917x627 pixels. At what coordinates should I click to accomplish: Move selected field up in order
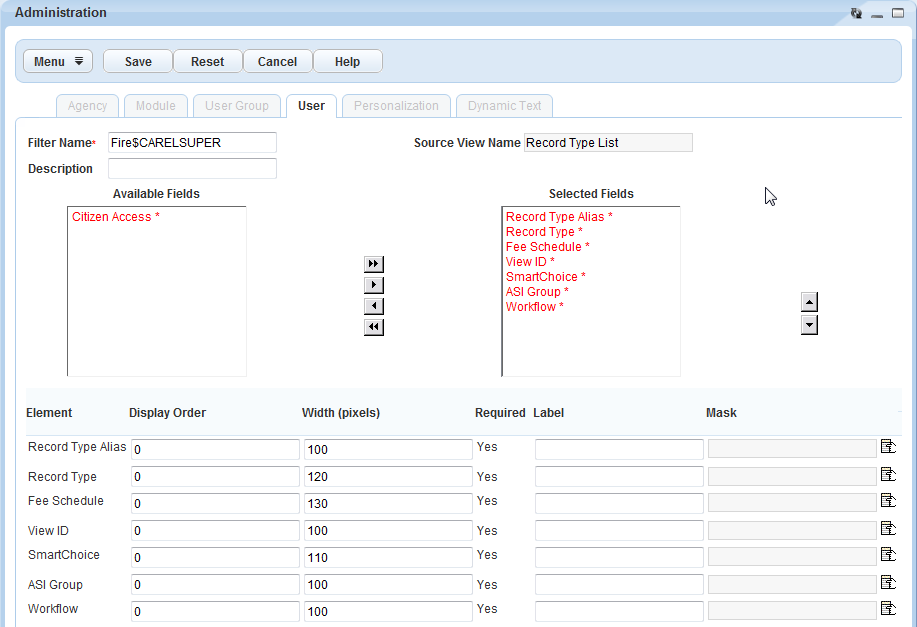coord(810,302)
